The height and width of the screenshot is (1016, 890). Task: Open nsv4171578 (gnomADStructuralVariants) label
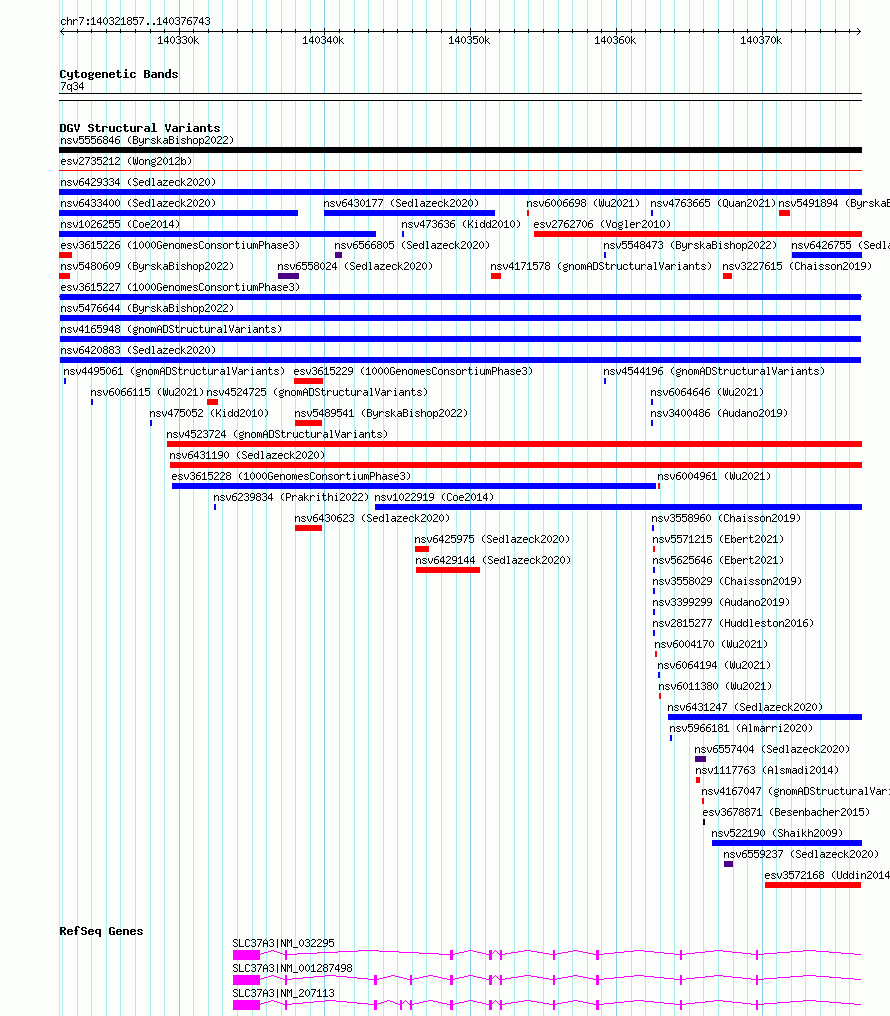[601, 266]
